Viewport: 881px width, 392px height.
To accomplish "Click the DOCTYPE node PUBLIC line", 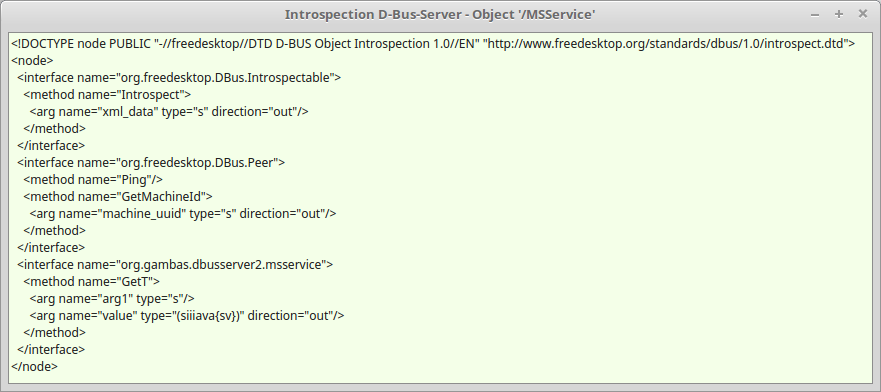I will point(433,43).
